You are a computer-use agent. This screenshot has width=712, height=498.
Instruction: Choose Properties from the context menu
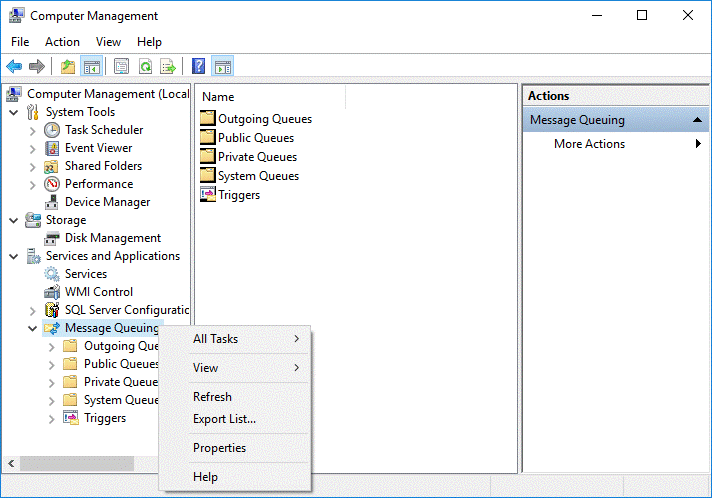tap(219, 448)
